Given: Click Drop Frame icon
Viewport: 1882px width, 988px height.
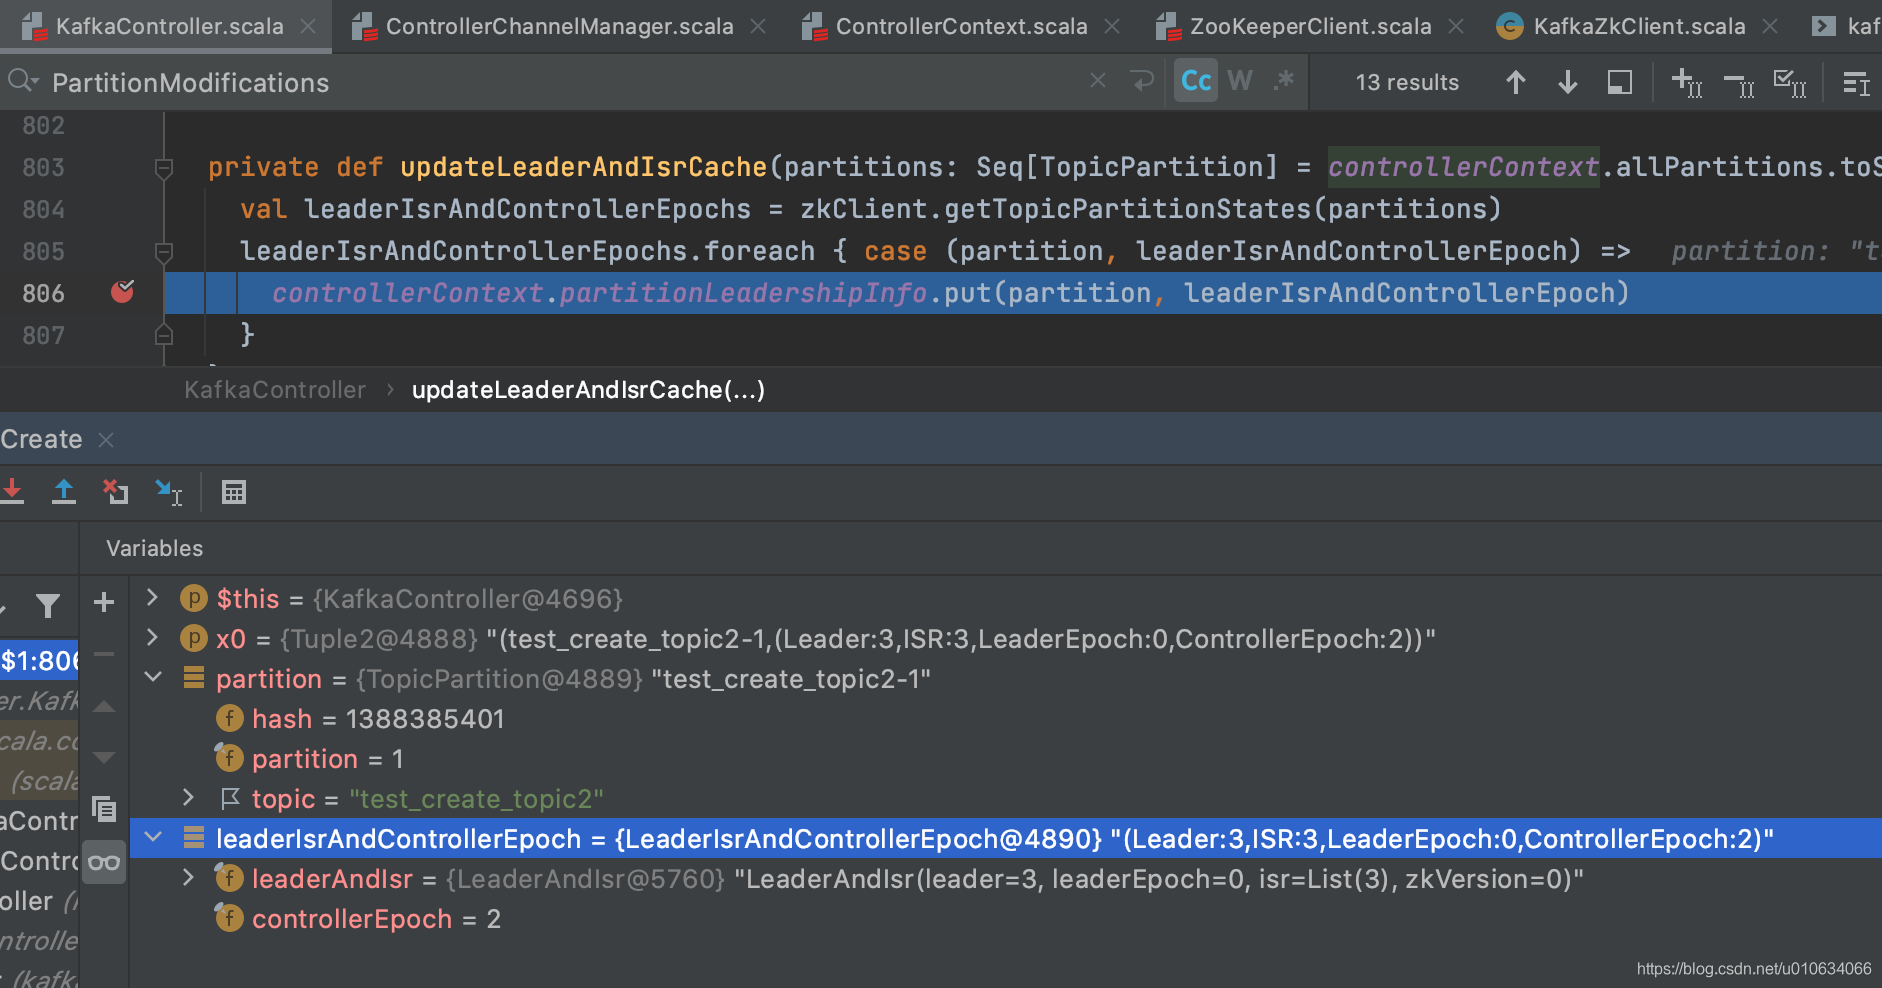Looking at the screenshot, I should pyautogui.click(x=116, y=491).
